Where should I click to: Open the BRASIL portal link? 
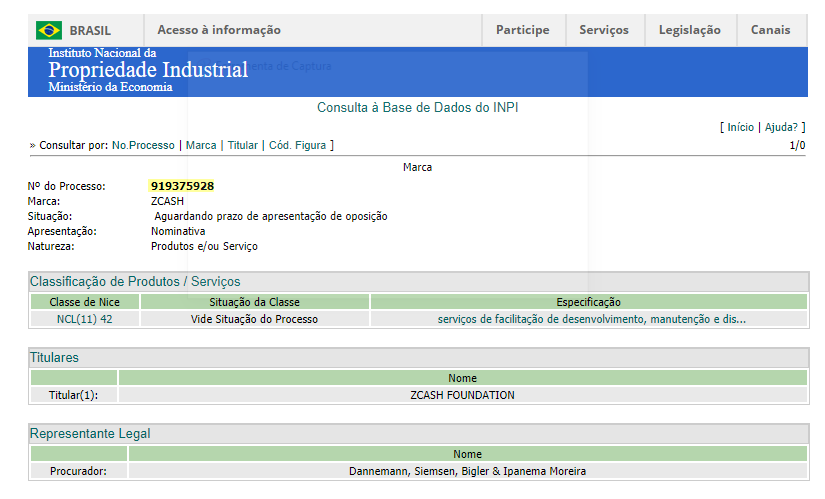[90, 31]
